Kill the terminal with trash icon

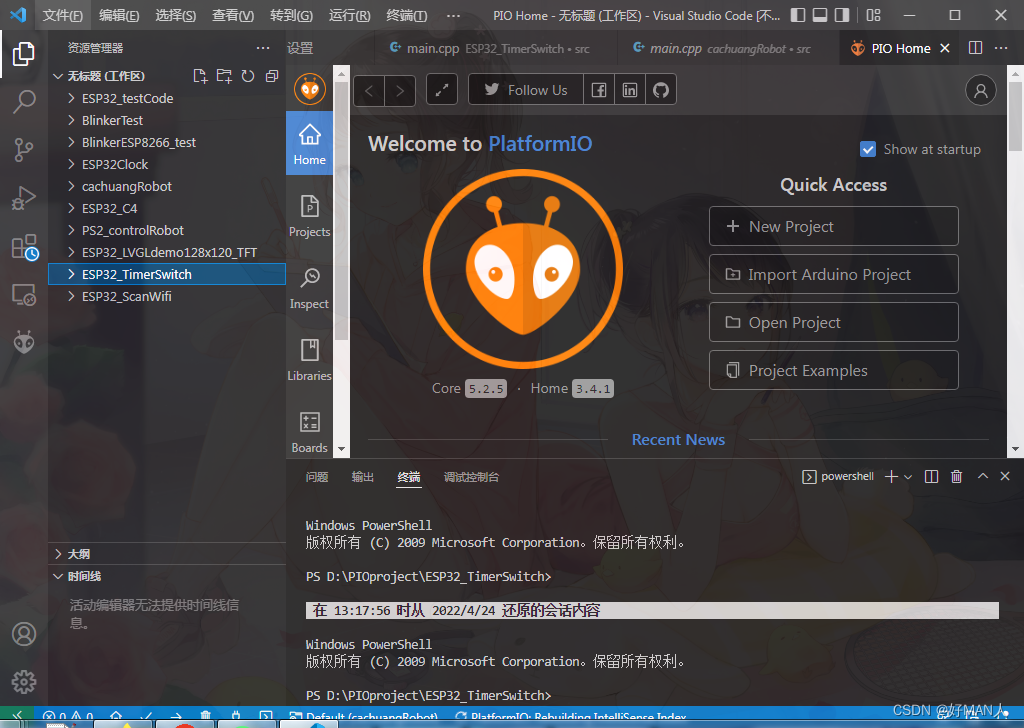pyautogui.click(x=956, y=477)
